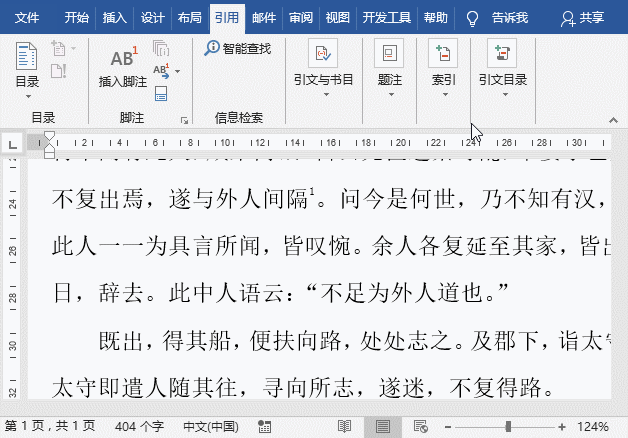
Task: Click the text 既出，得其船
Action: [164, 341]
